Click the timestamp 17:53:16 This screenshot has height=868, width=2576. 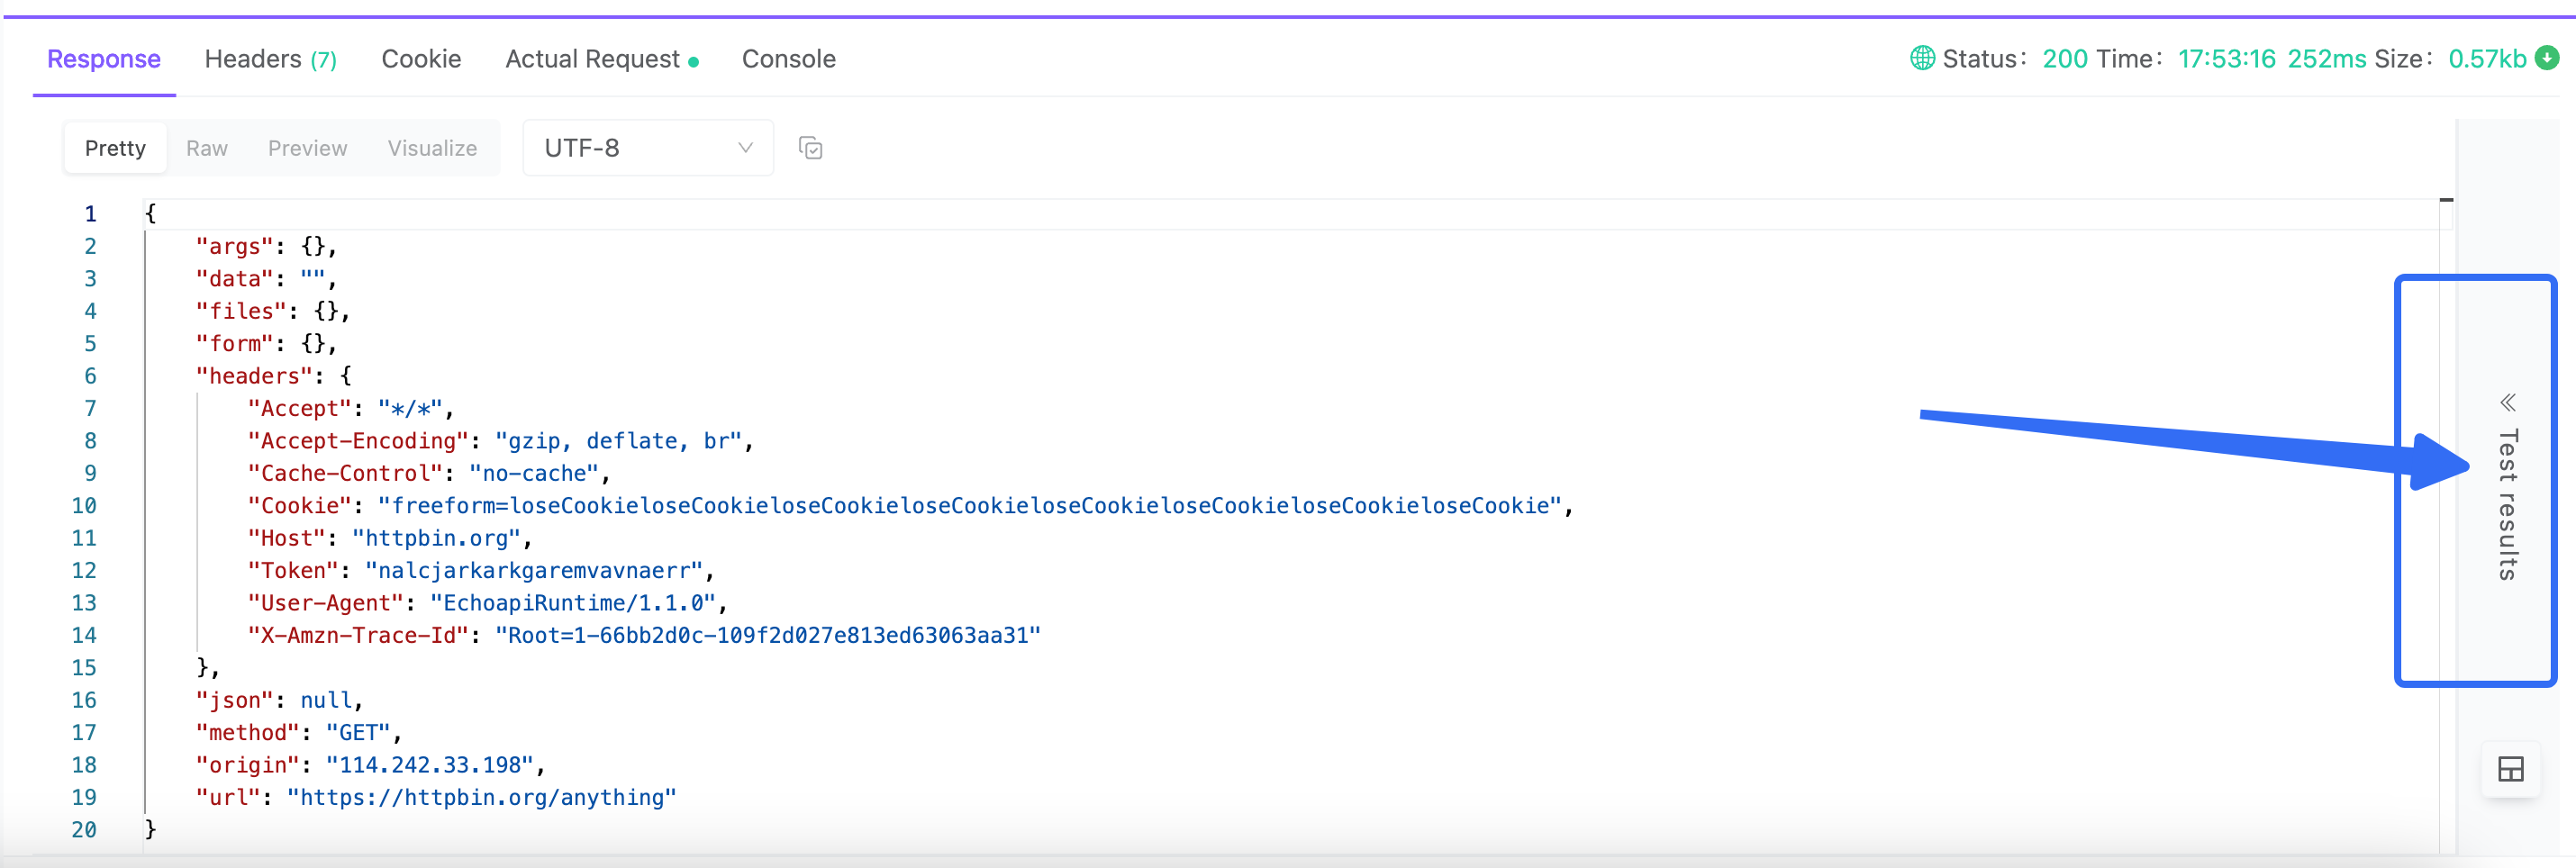tap(2227, 59)
